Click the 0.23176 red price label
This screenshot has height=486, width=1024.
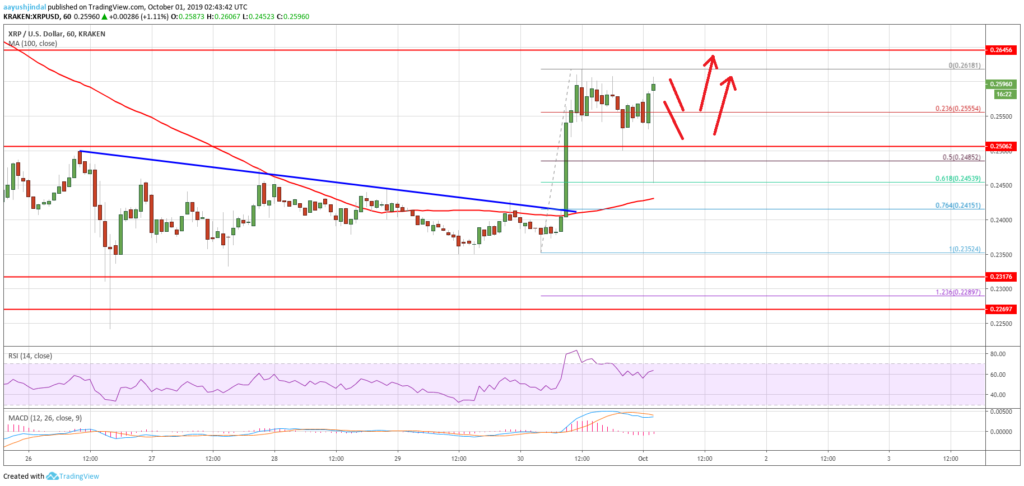click(x=1004, y=276)
